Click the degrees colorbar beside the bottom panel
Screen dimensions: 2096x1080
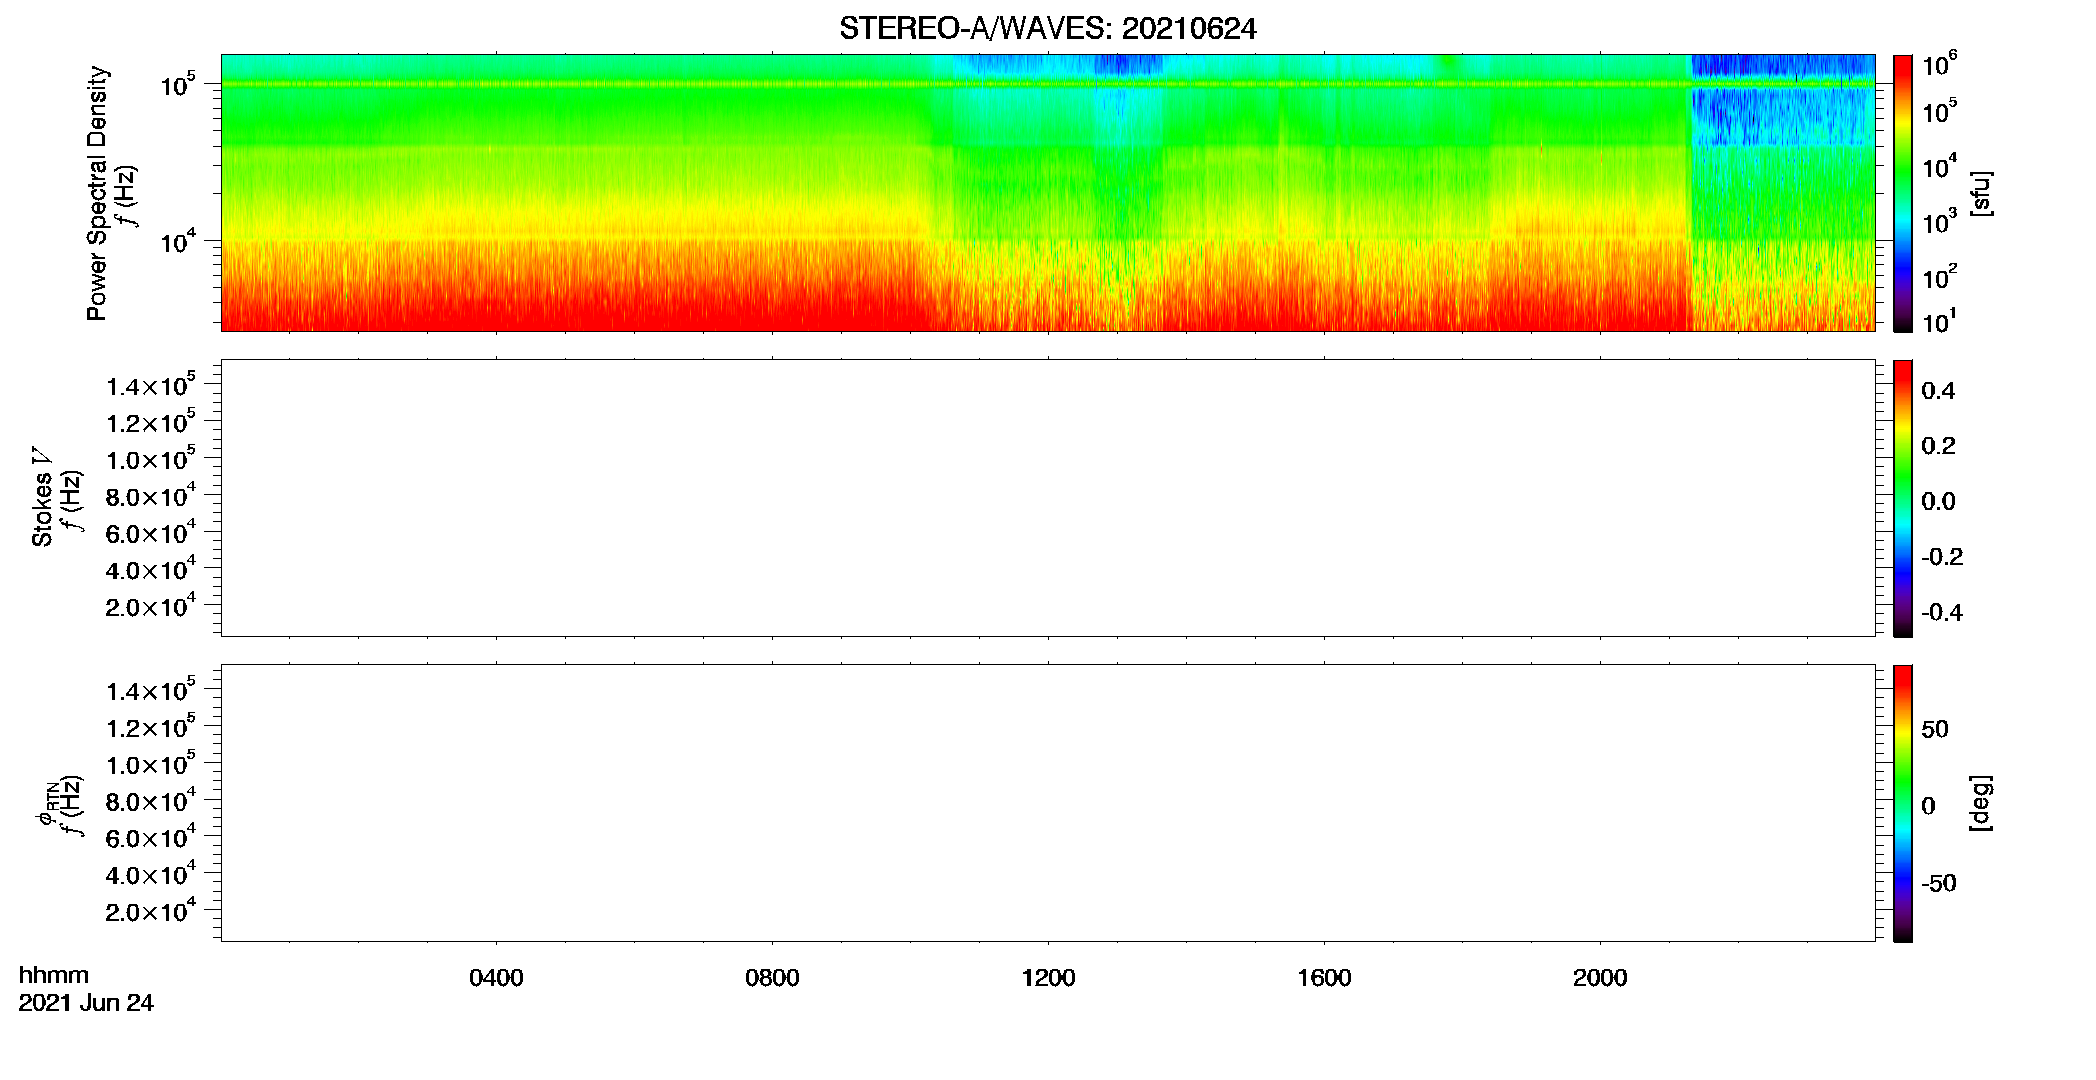click(x=1902, y=803)
